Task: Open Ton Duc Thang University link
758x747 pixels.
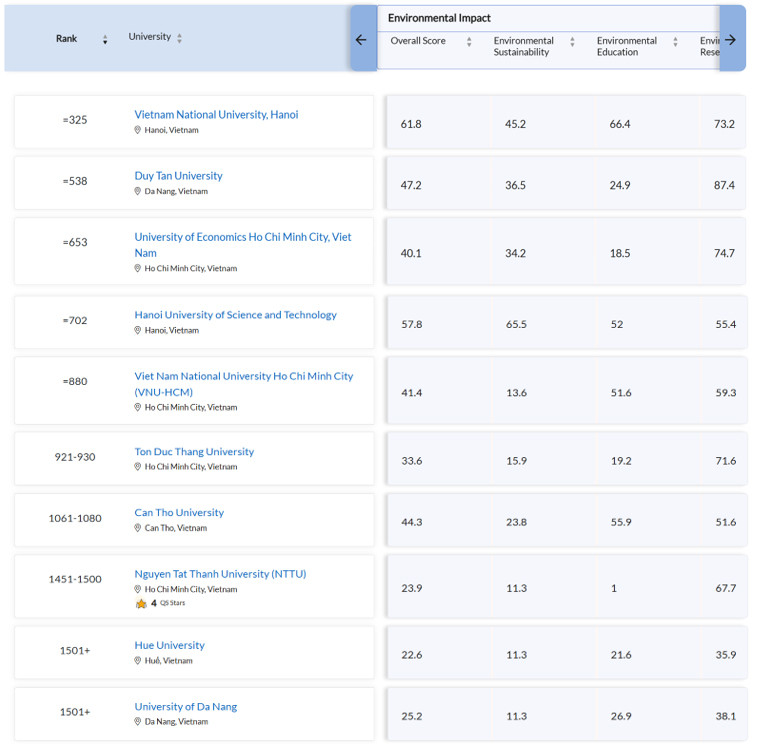Action: [x=194, y=452]
